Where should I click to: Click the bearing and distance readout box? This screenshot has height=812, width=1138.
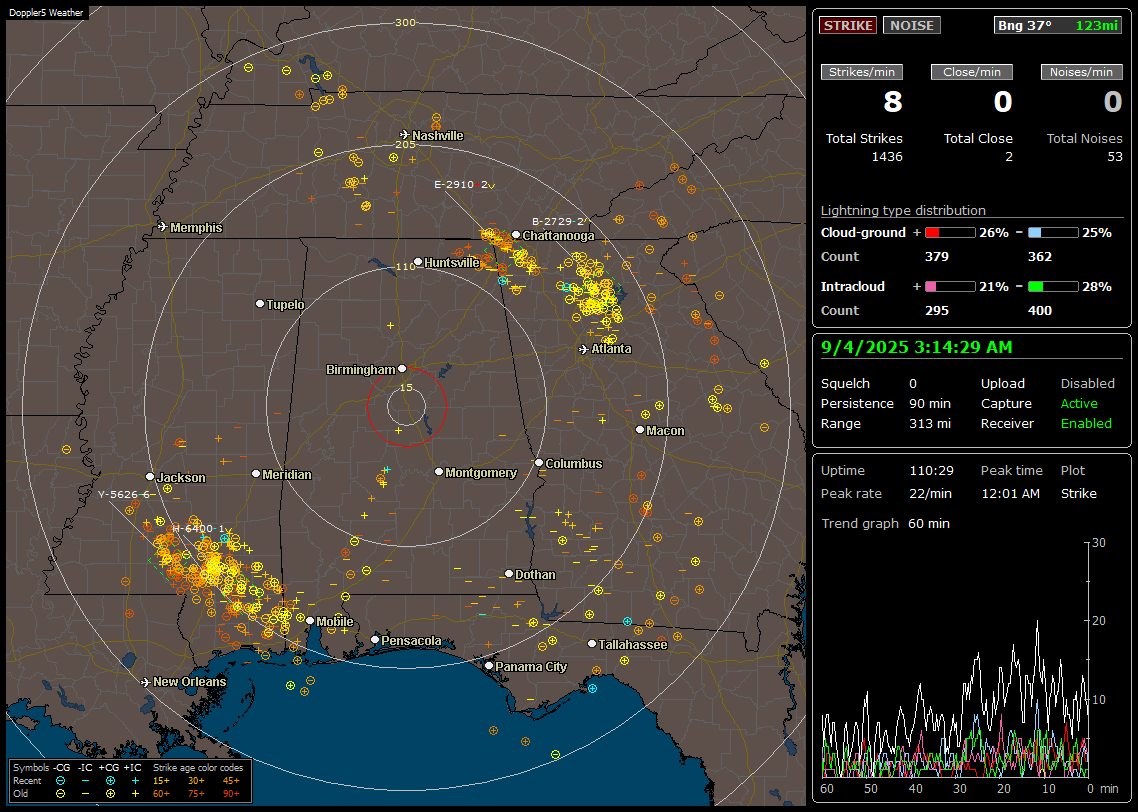(1057, 25)
